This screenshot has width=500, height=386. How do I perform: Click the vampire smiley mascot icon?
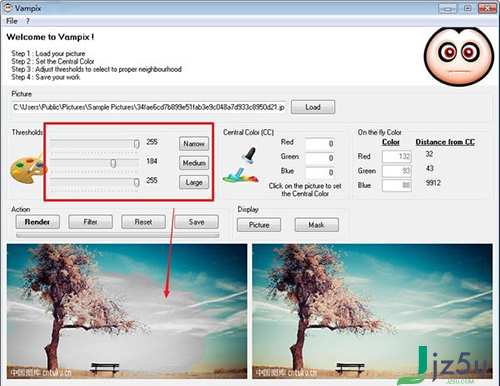click(x=458, y=56)
